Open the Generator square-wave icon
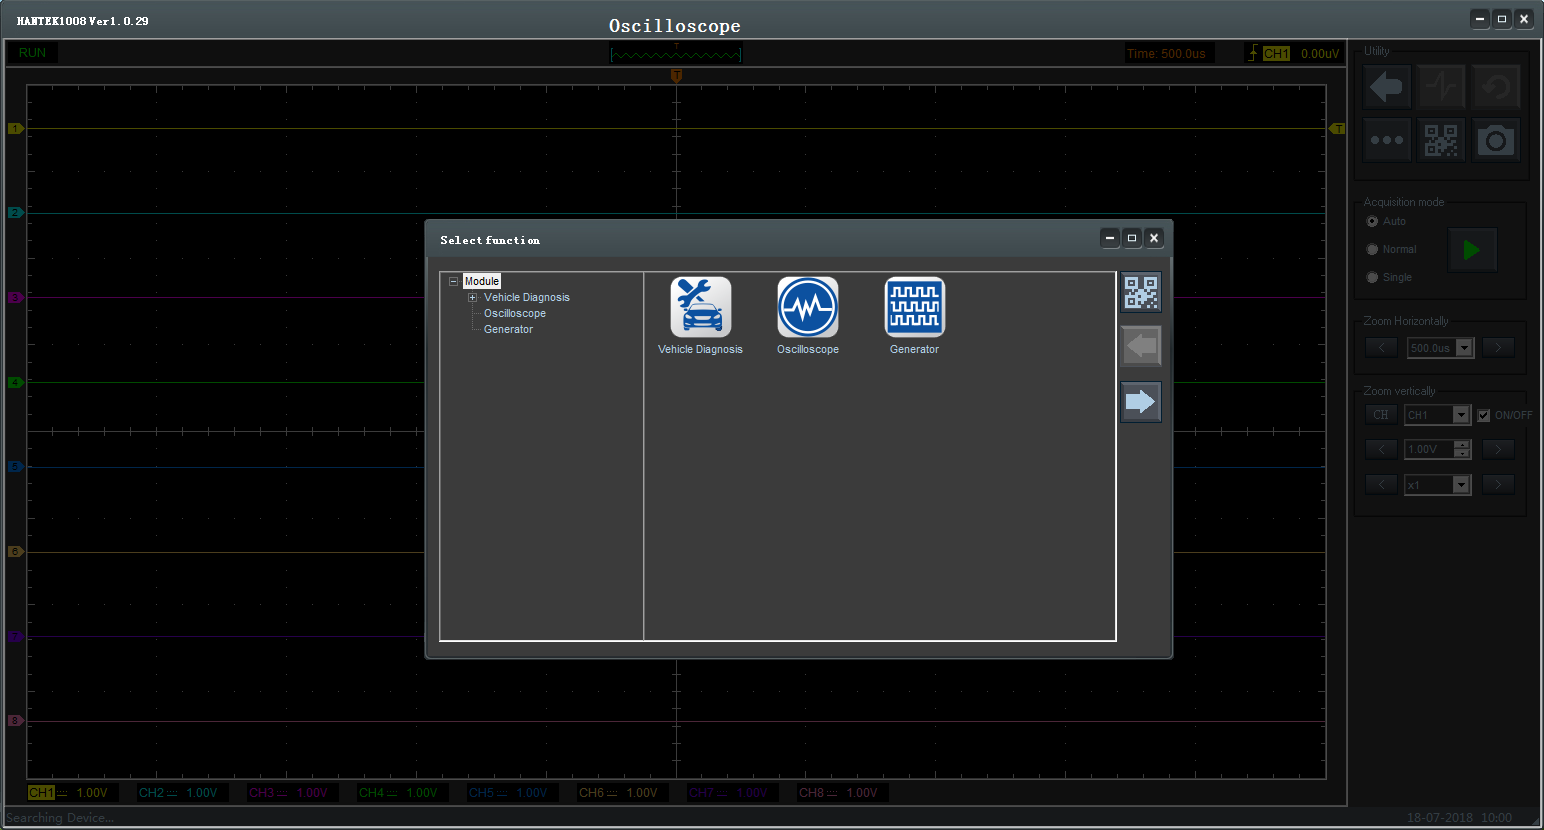 click(914, 308)
